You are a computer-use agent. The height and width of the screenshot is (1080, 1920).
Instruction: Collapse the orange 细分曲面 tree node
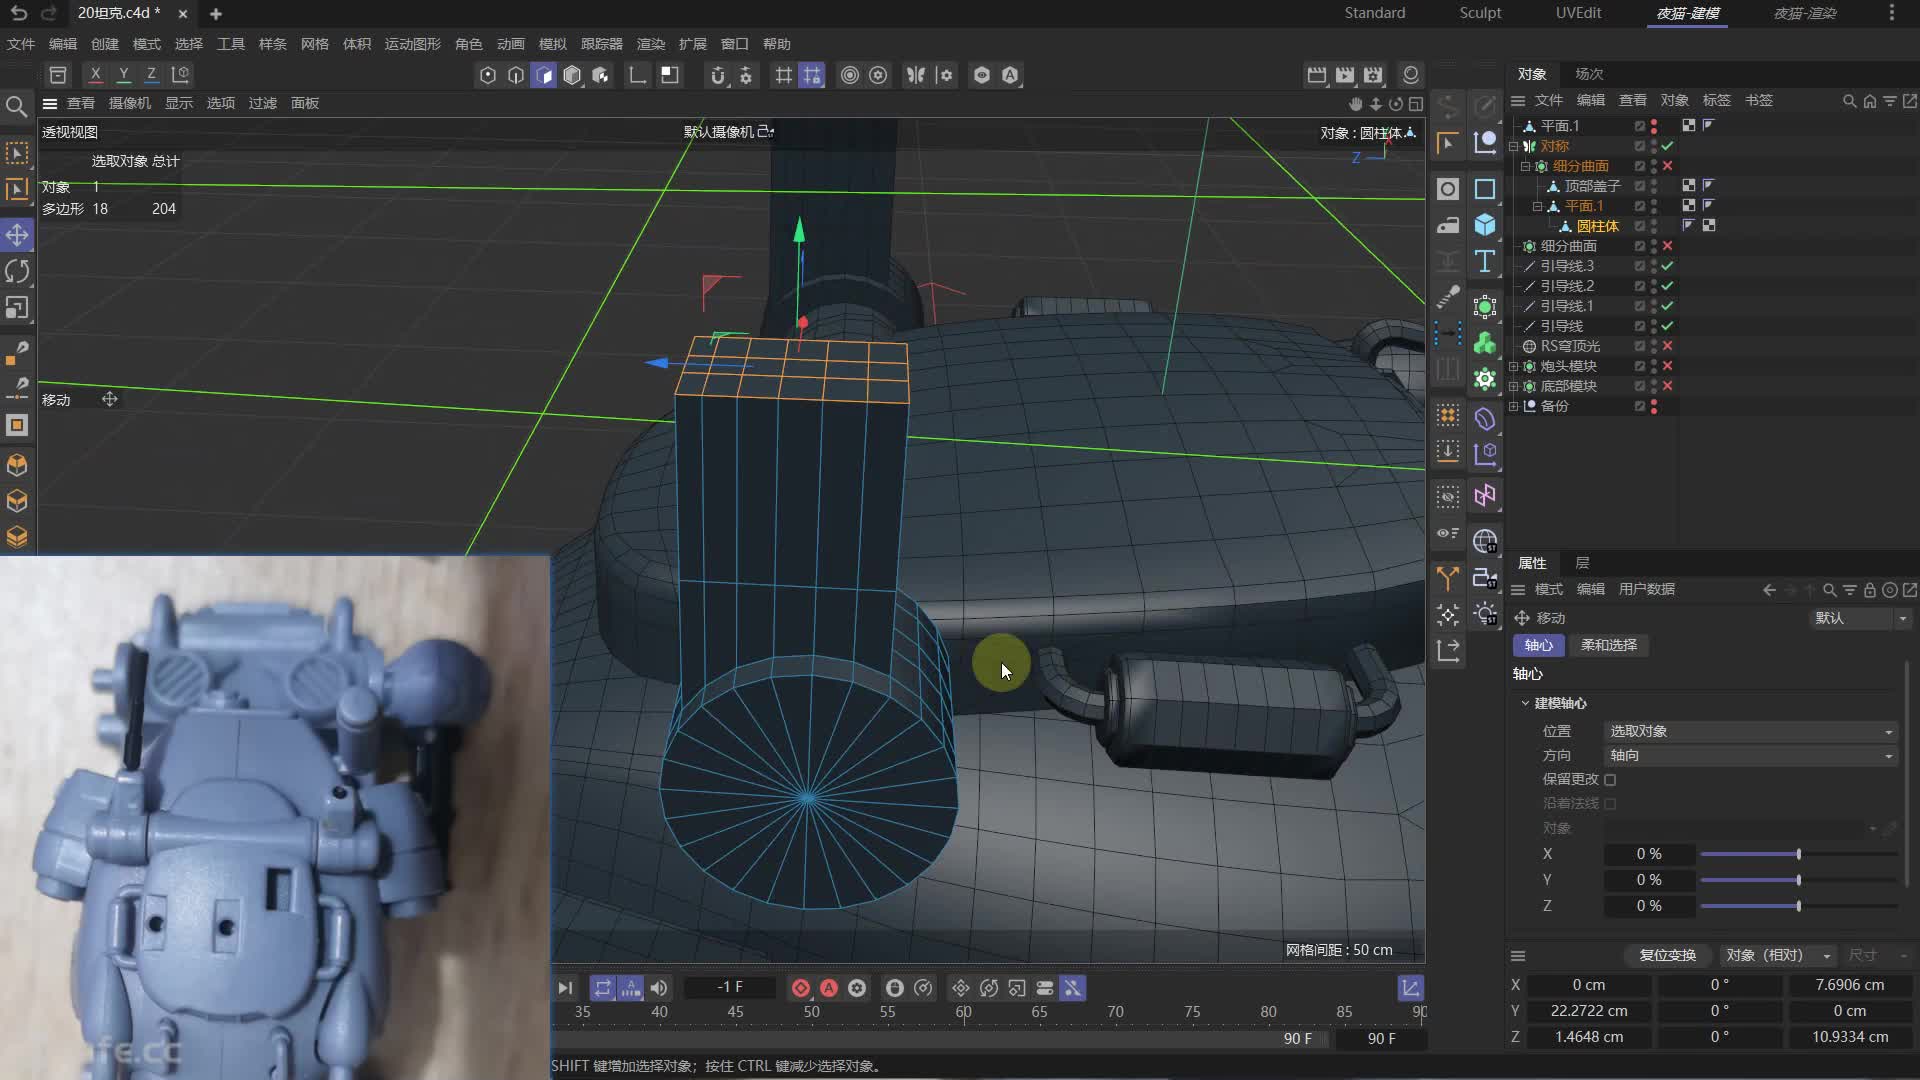coord(1526,166)
